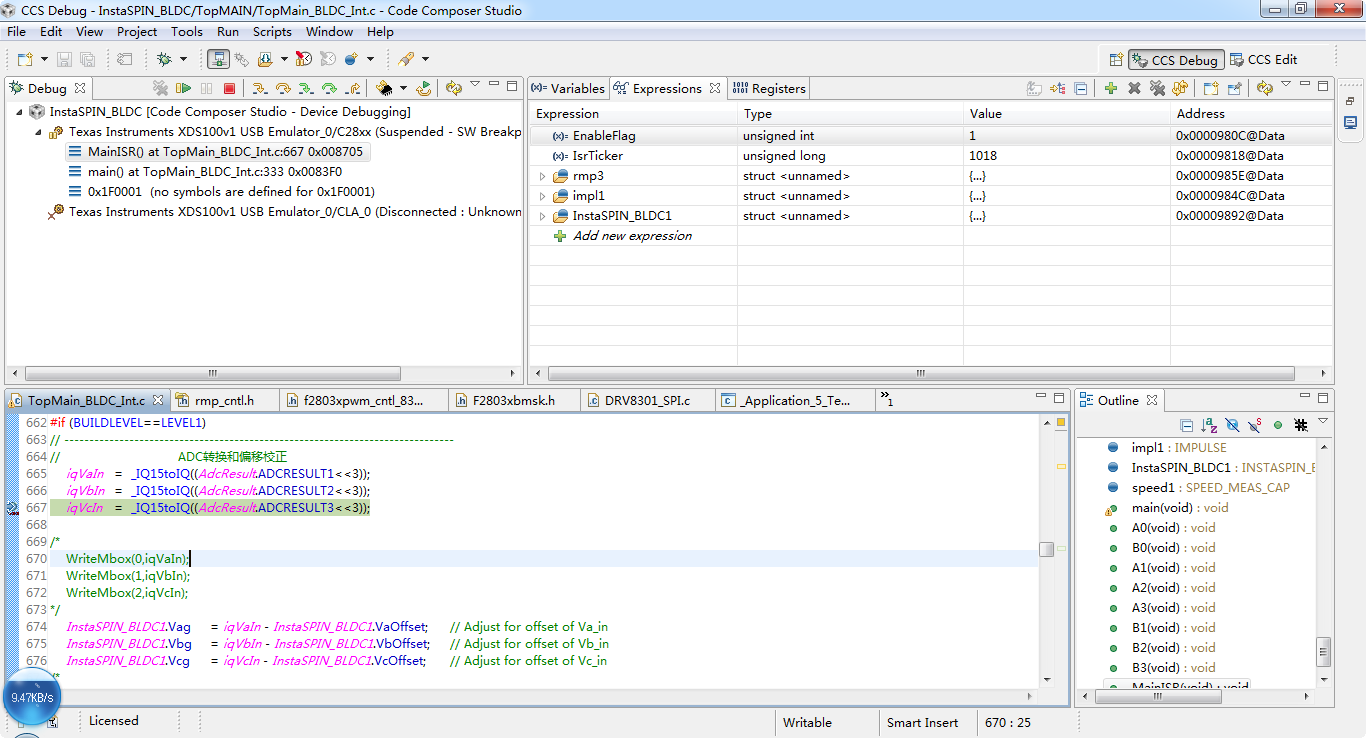Toggle the breakpoint marker on line 667
The image size is (1366, 738).
(x=12, y=508)
